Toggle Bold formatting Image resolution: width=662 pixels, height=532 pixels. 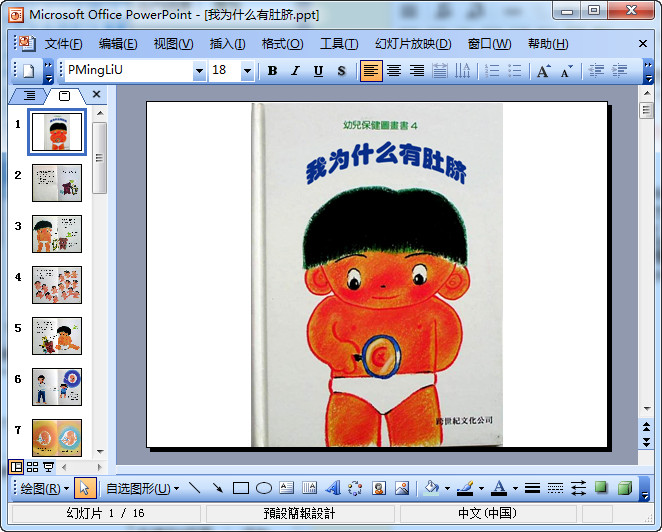272,71
